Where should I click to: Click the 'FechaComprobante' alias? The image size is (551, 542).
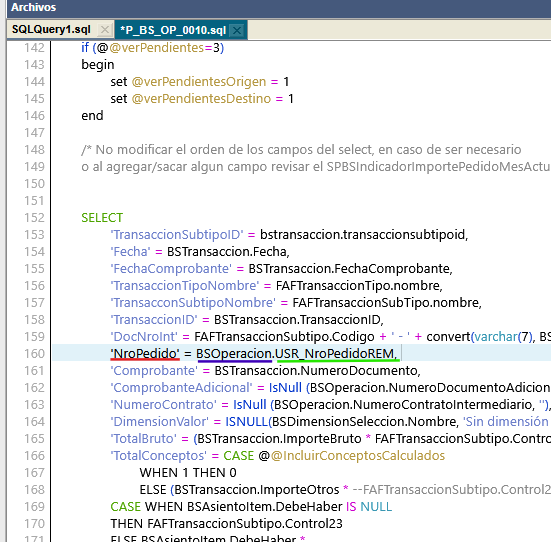tap(171, 269)
